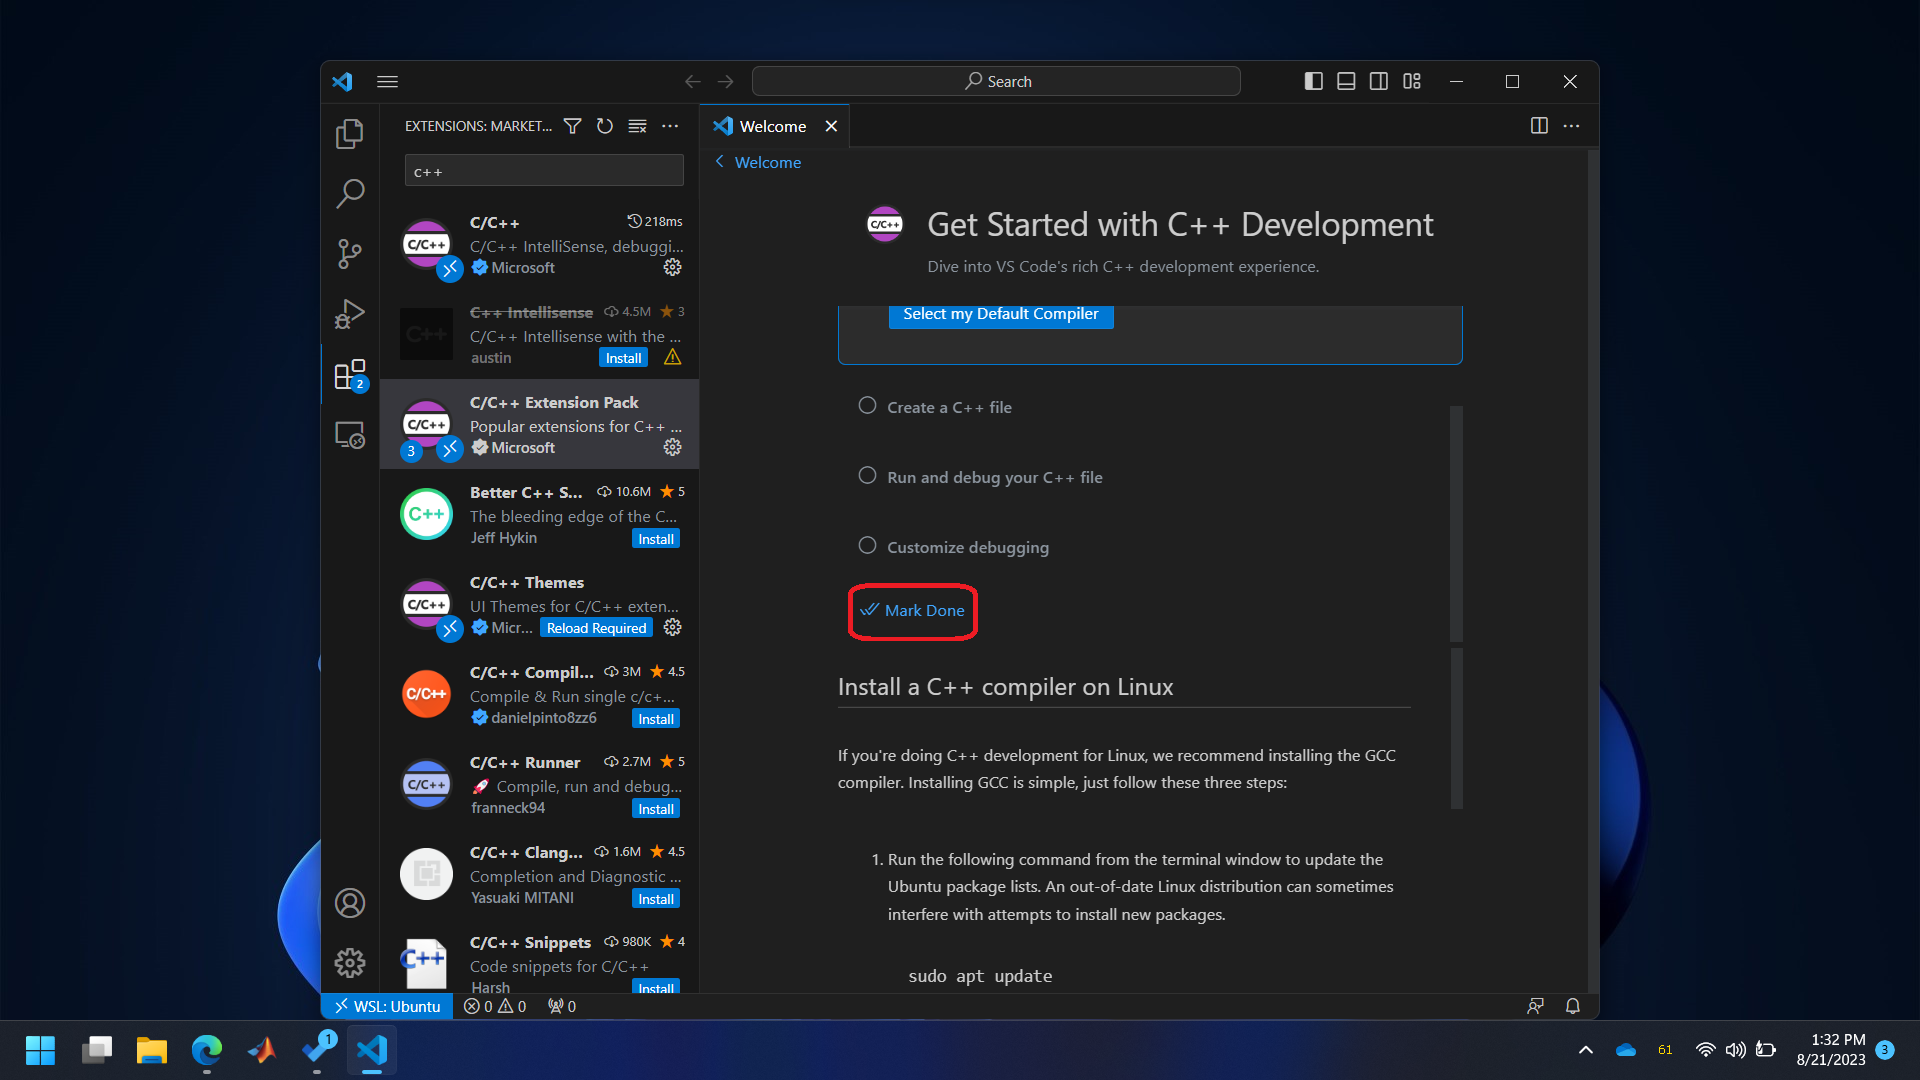Click the filter extensions funnel icon
This screenshot has height=1080, width=1920.
tap(572, 126)
